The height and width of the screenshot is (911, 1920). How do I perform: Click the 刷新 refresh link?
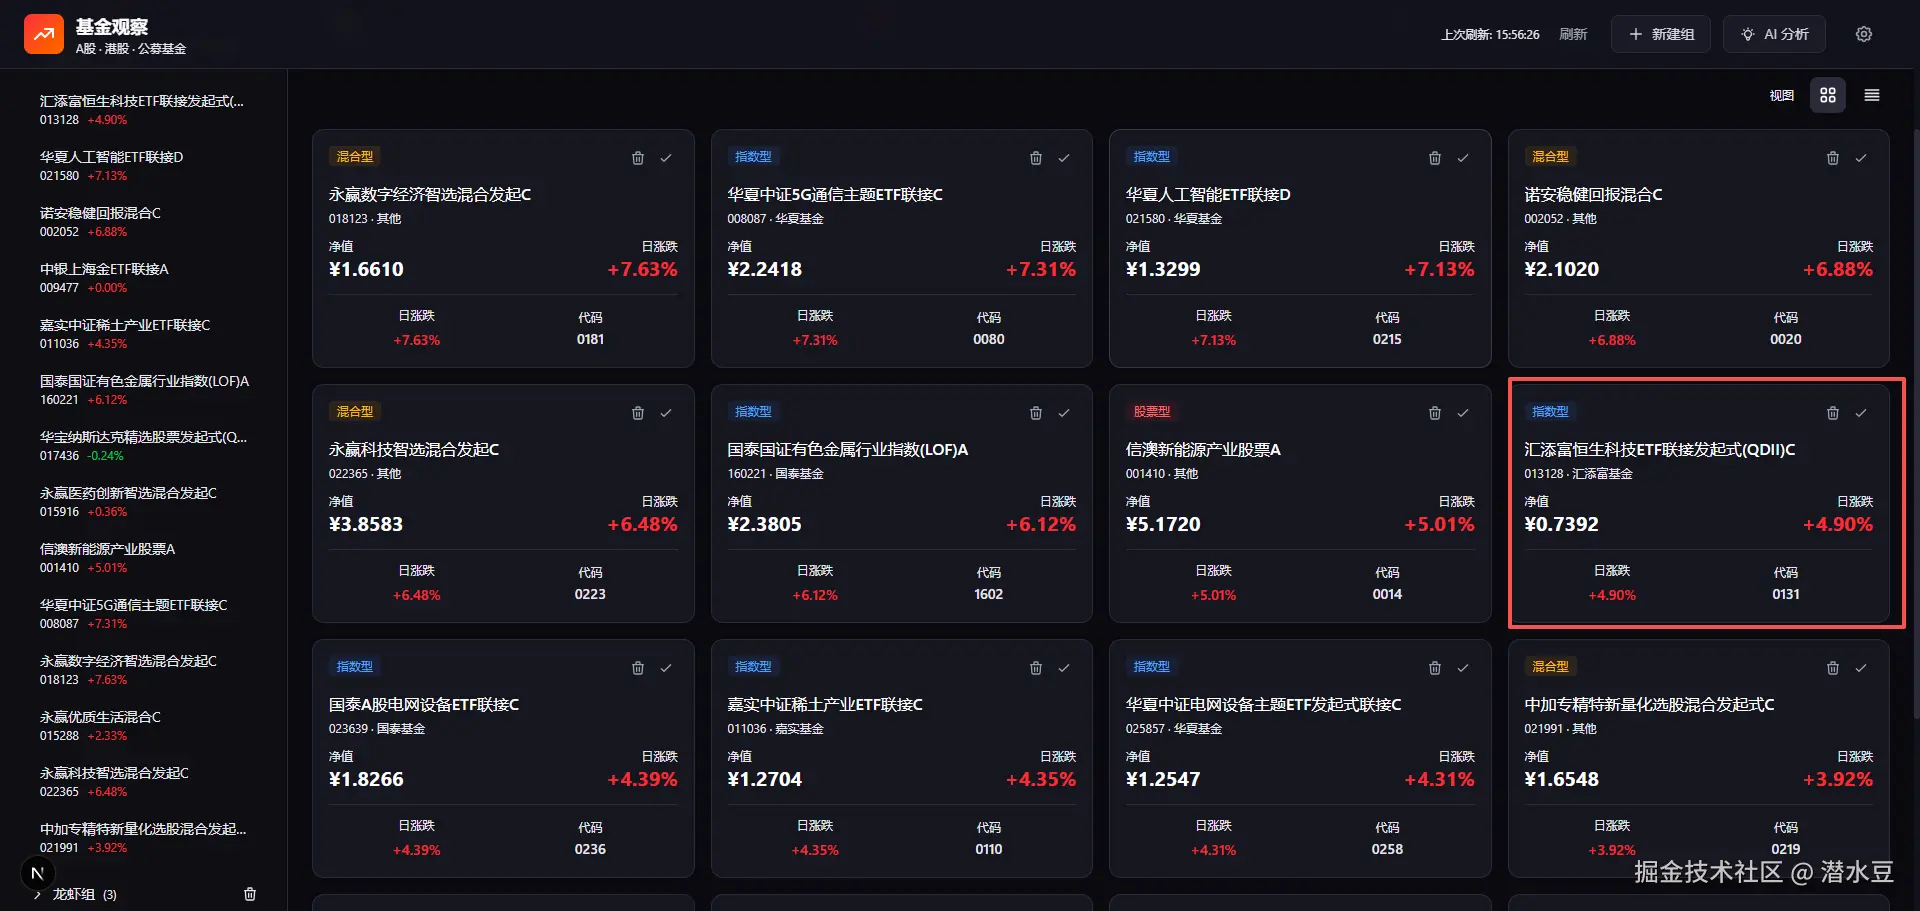pyautogui.click(x=1573, y=34)
